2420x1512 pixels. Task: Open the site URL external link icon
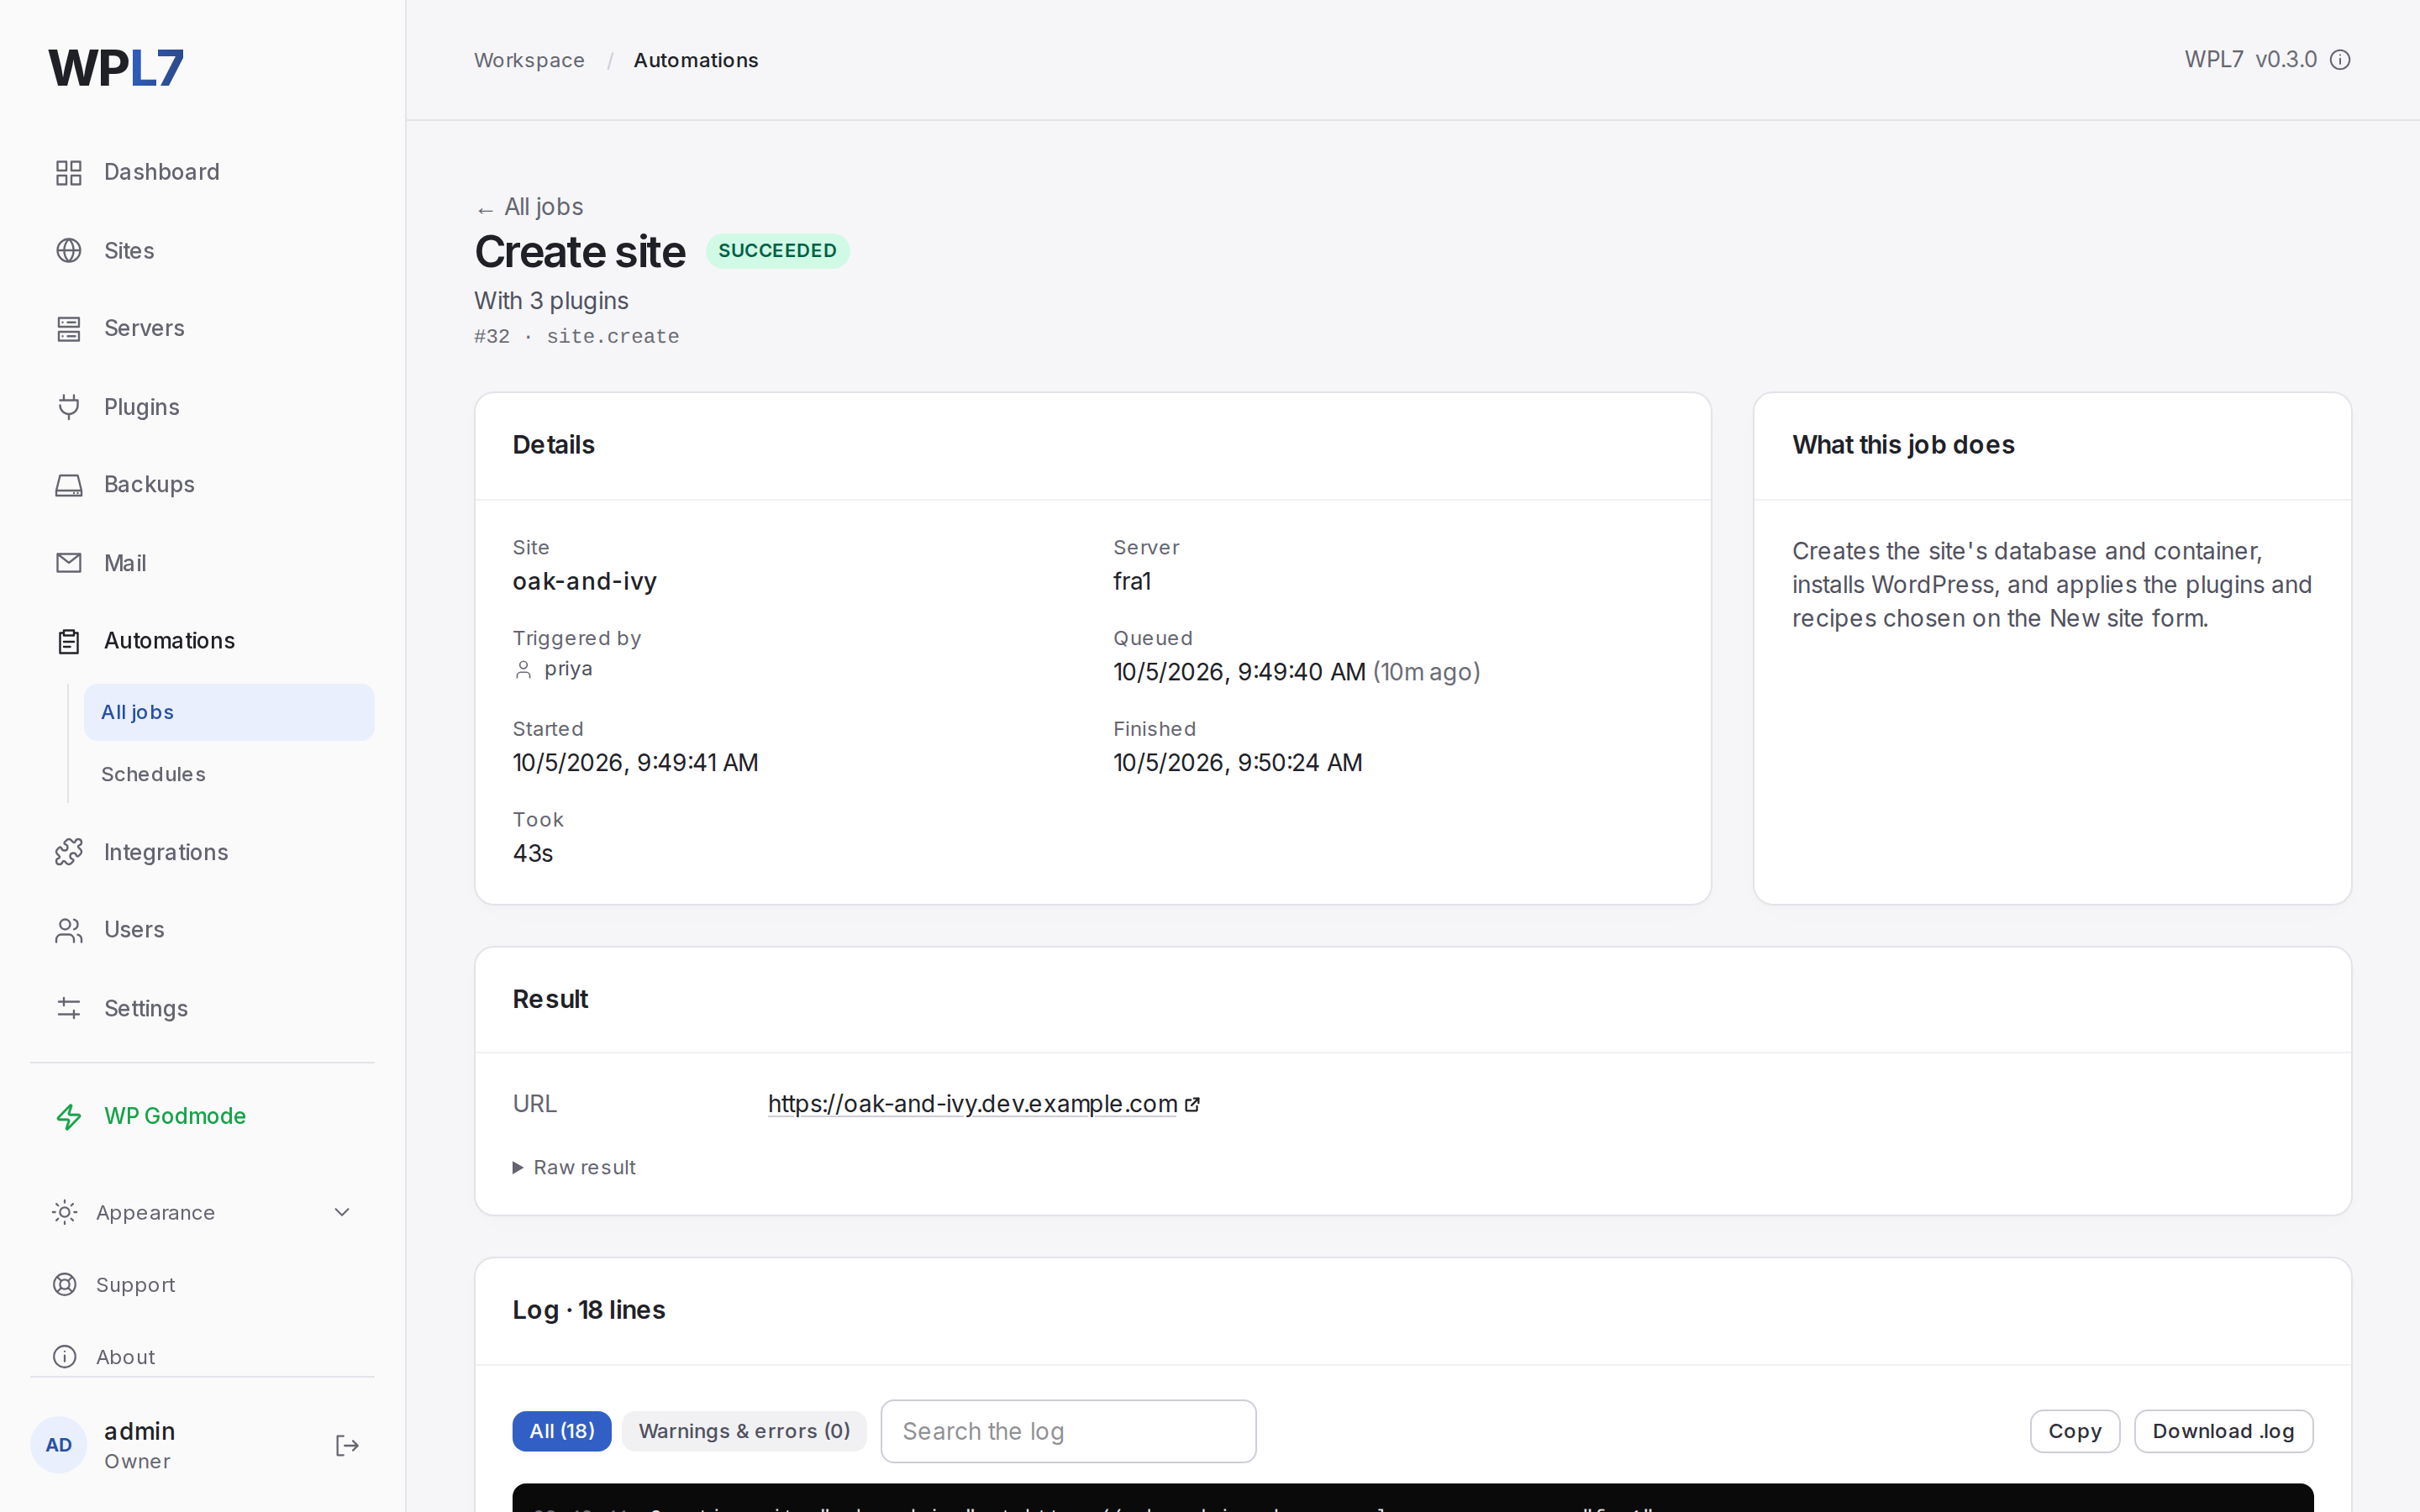(x=1192, y=1104)
